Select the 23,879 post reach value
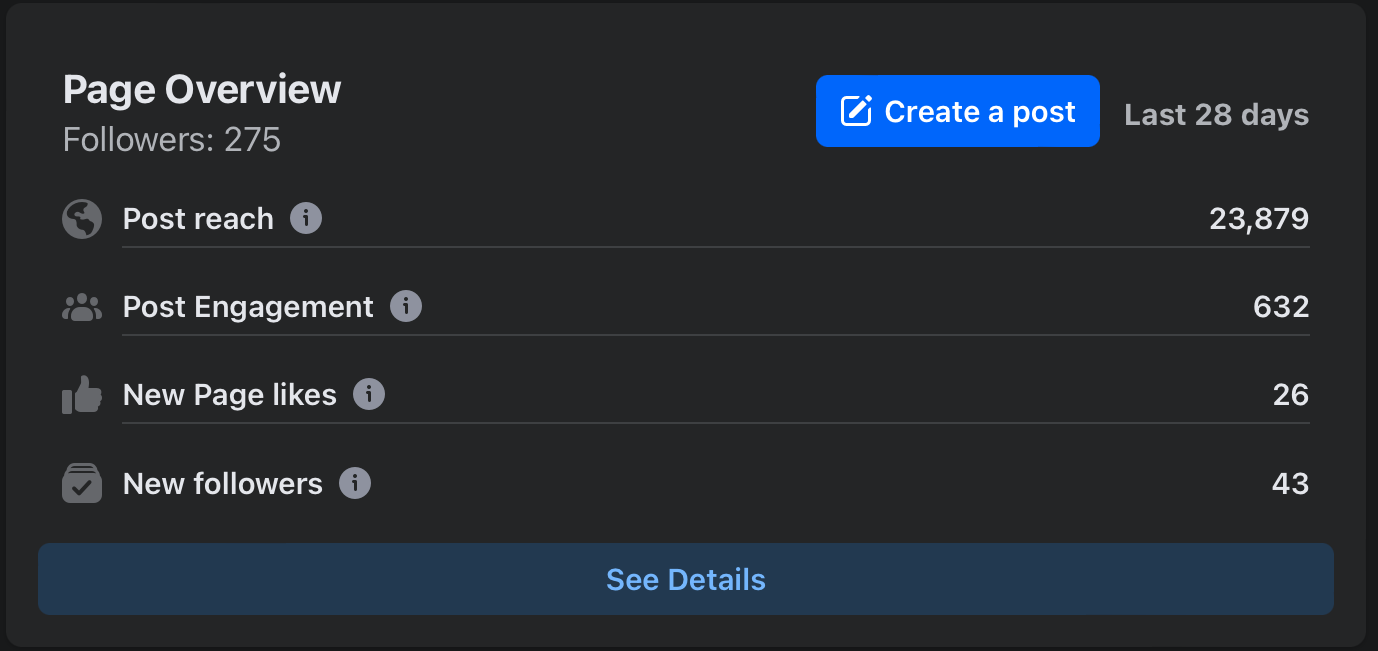The height and width of the screenshot is (651, 1378). click(1259, 219)
